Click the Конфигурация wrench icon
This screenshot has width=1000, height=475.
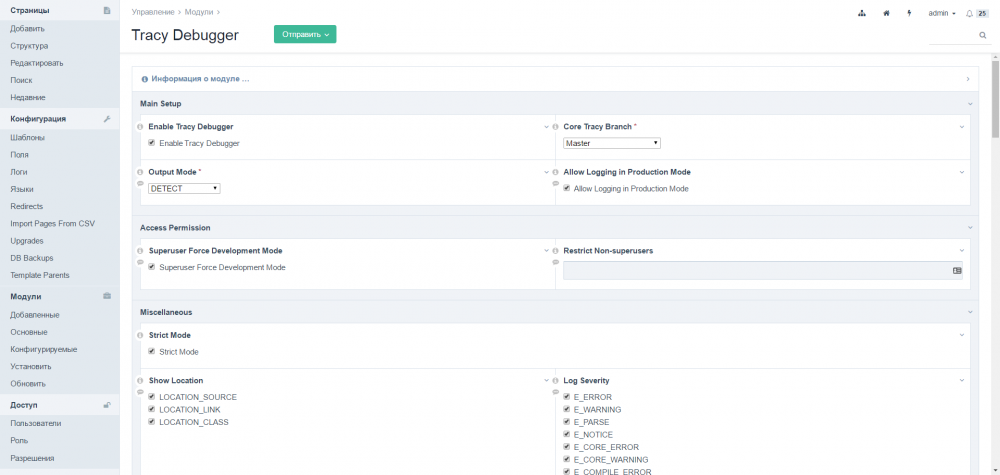(x=107, y=119)
